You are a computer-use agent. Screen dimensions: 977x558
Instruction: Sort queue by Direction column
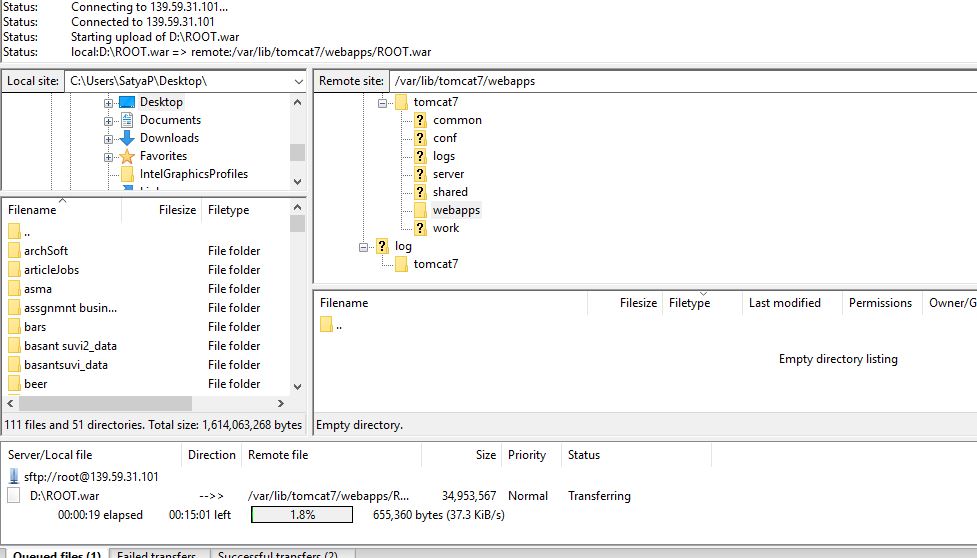click(212, 455)
